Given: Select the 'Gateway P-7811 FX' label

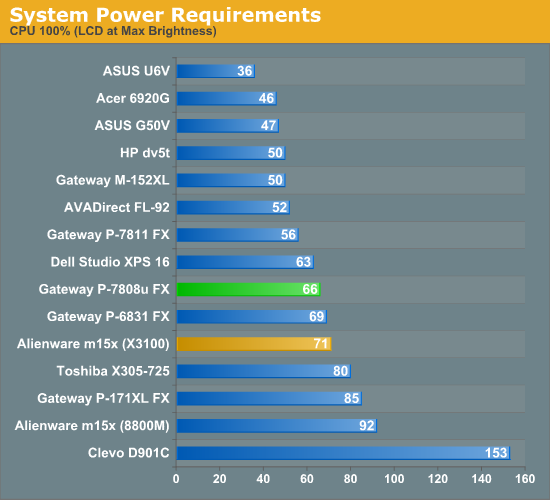Looking at the screenshot, I should [108, 234].
